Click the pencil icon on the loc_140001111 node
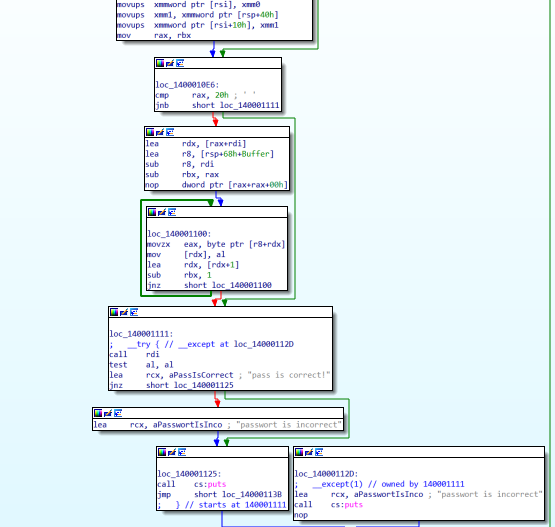The image size is (555, 527). [x=124, y=312]
